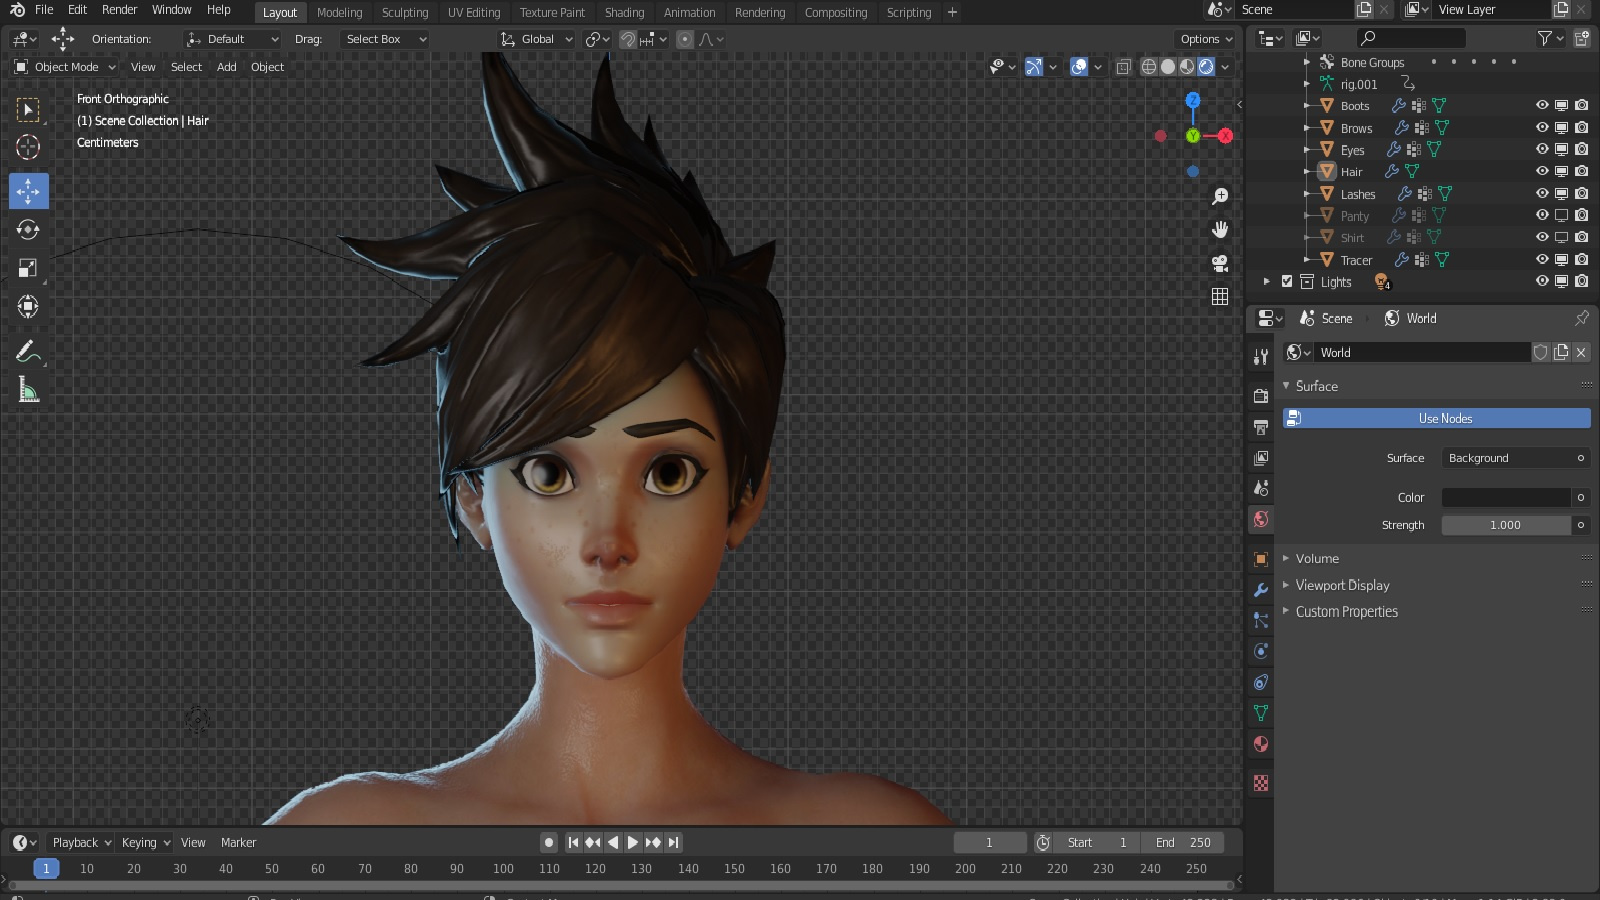Image resolution: width=1600 pixels, height=900 pixels.
Task: Open the Drag Select Box dropdown
Action: tap(385, 39)
